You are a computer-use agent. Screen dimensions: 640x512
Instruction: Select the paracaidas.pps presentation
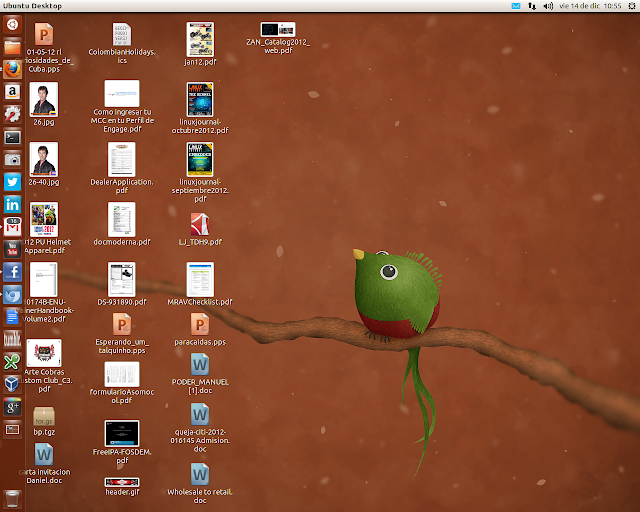pyautogui.click(x=200, y=329)
